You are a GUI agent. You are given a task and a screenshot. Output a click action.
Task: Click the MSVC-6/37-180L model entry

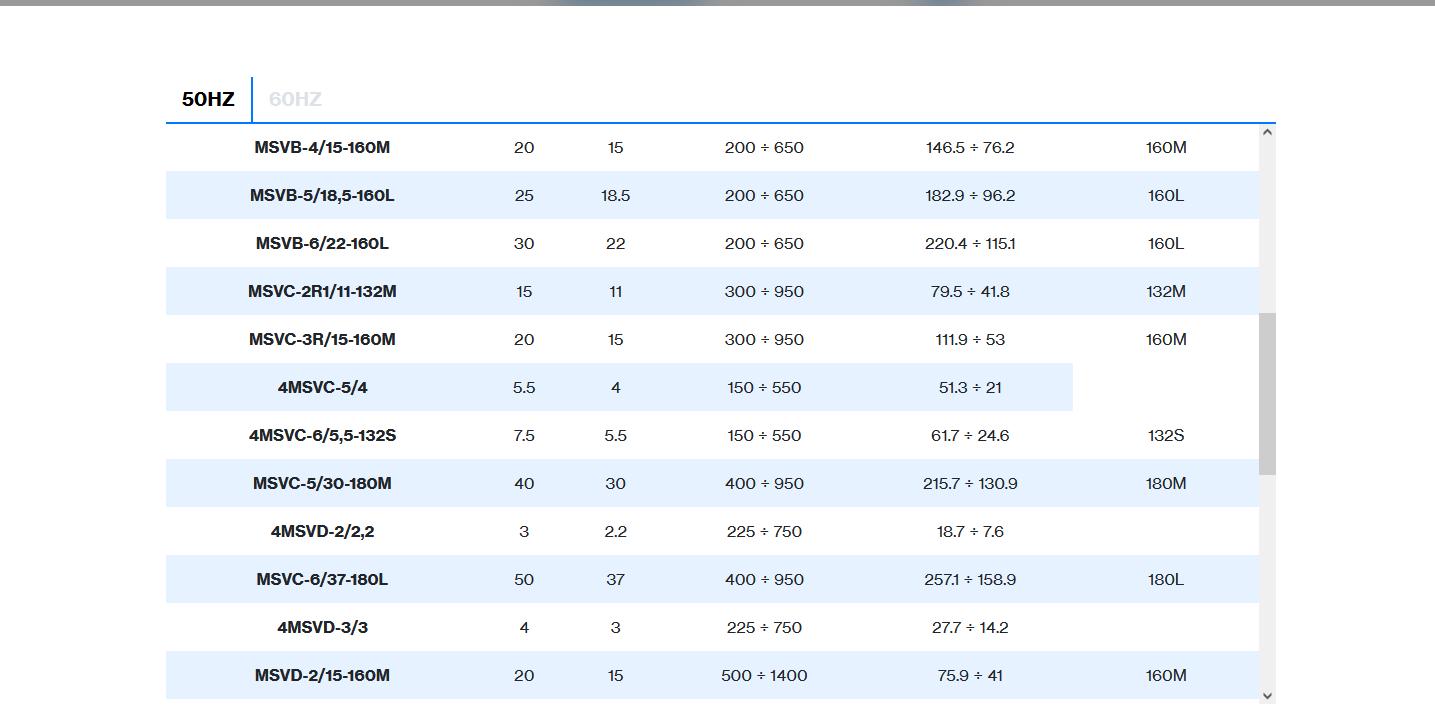pyautogui.click(x=322, y=580)
